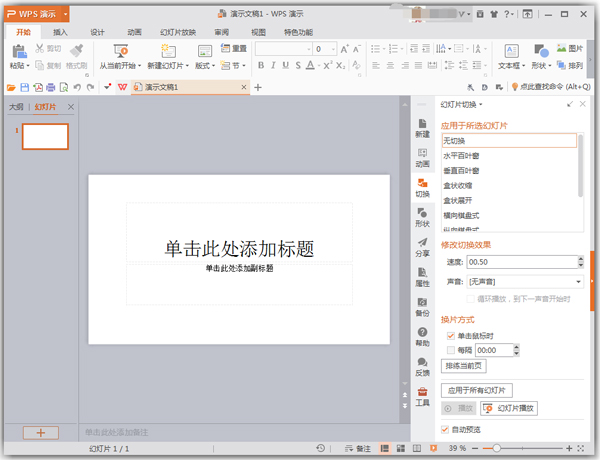Screen dimensions: 600x460
Task: Apply Underline formatting
Action: 285,65
